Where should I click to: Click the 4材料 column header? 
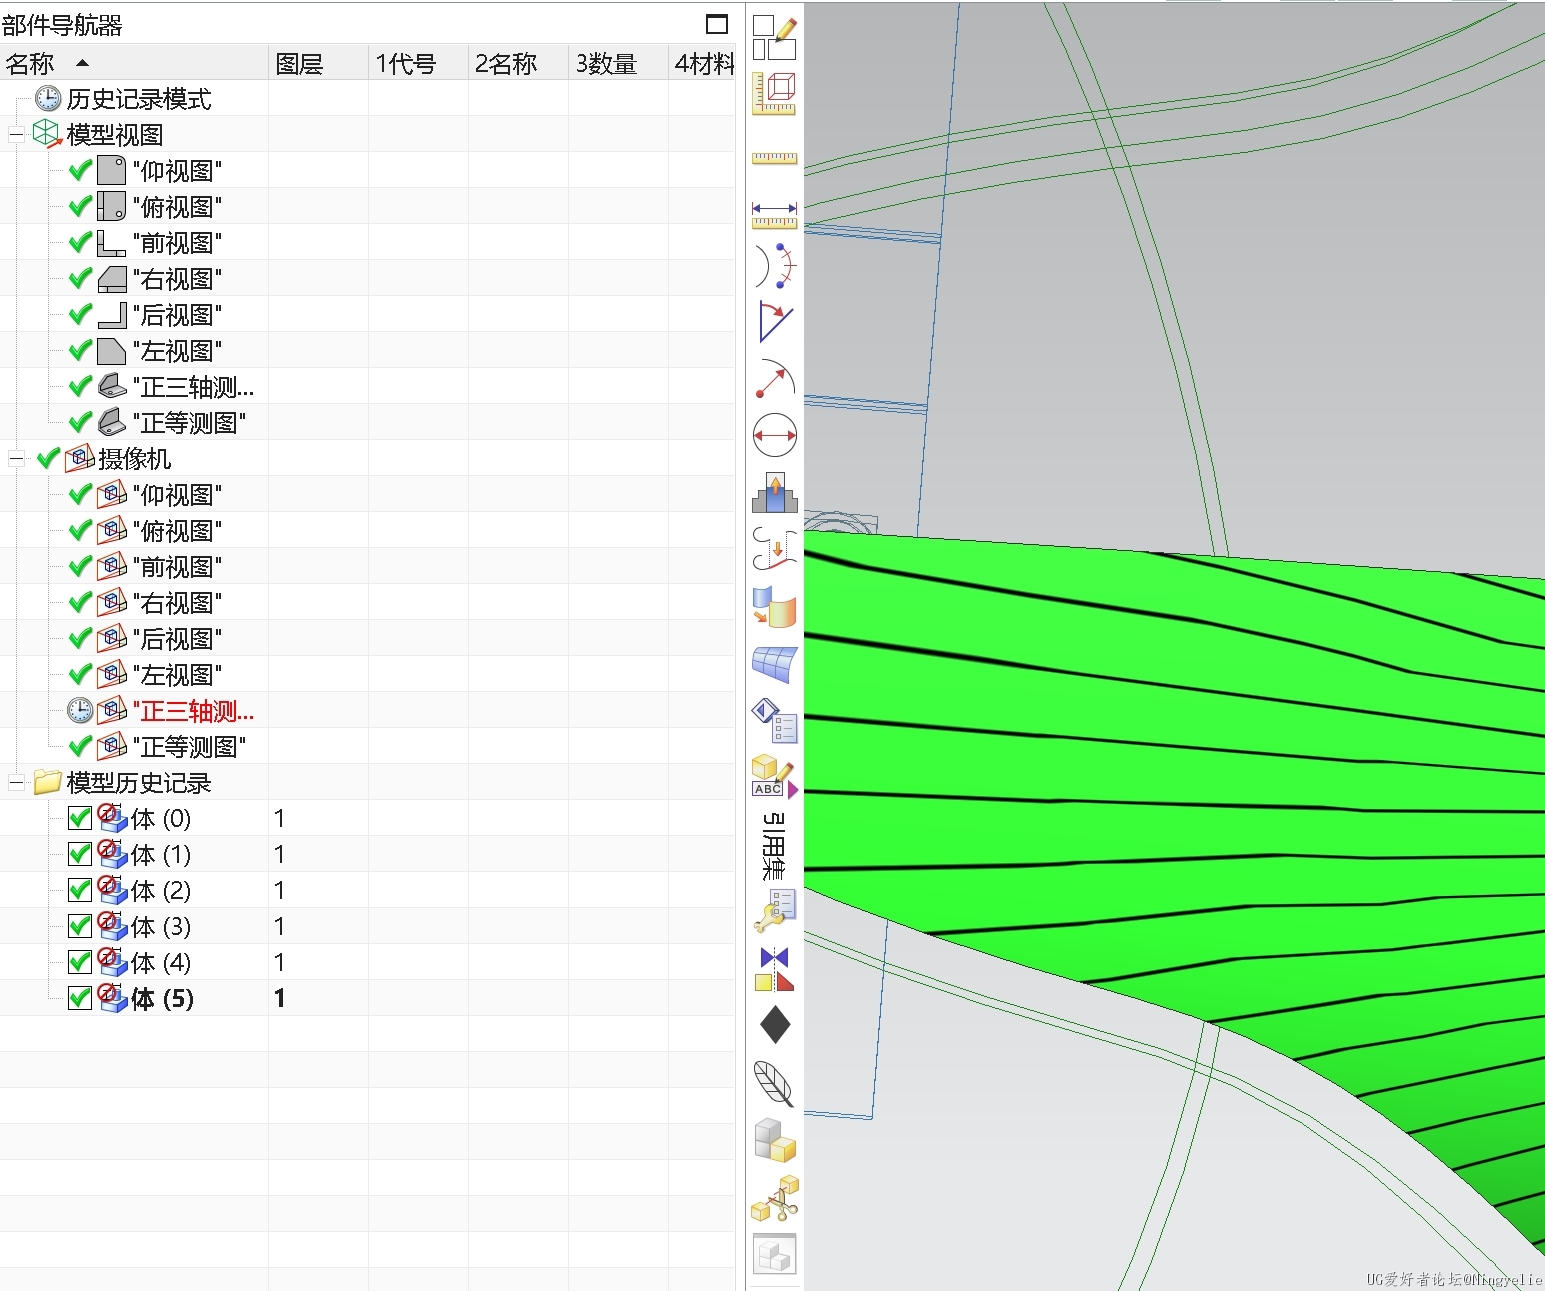pos(703,63)
